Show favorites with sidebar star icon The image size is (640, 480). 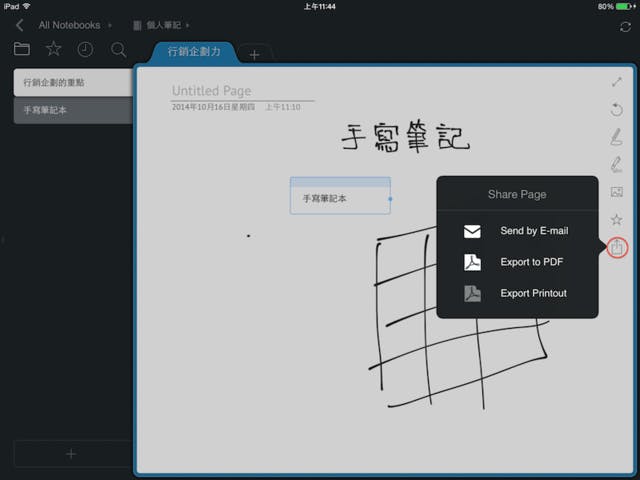pos(54,49)
